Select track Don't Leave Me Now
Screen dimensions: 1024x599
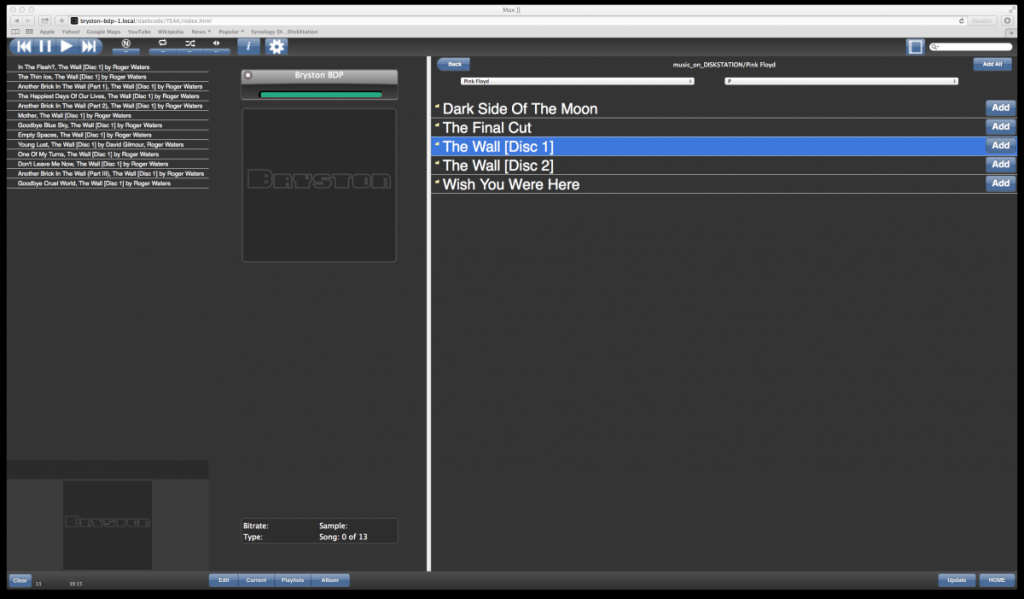[x=108, y=164]
